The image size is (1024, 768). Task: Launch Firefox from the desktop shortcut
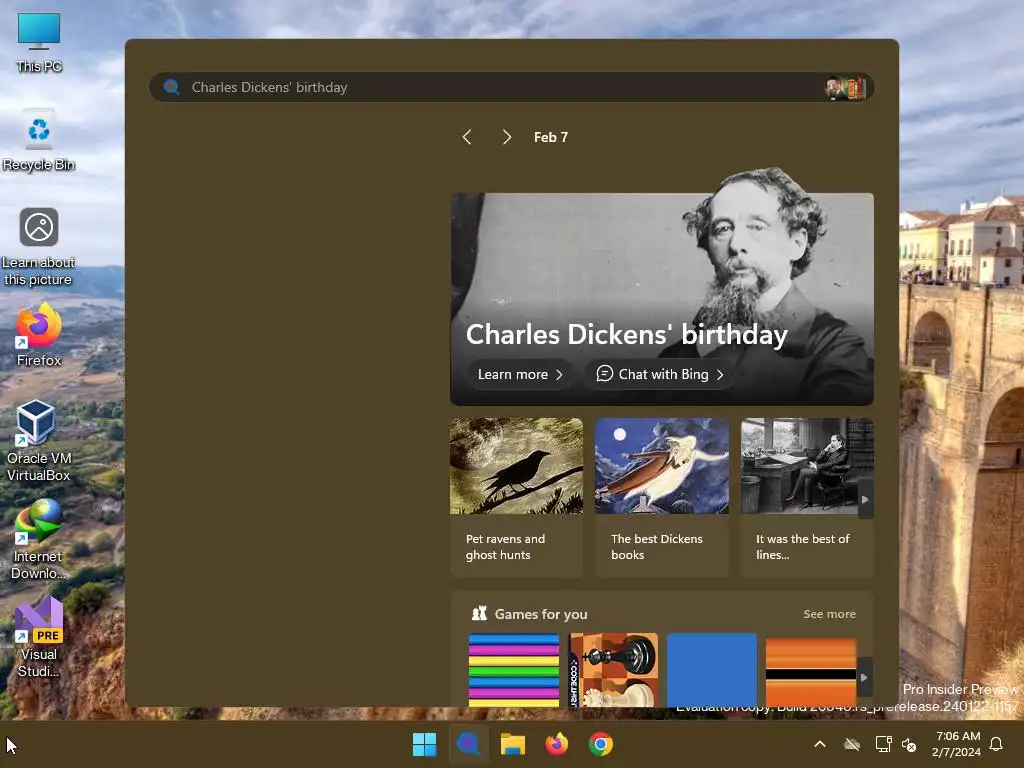click(39, 336)
